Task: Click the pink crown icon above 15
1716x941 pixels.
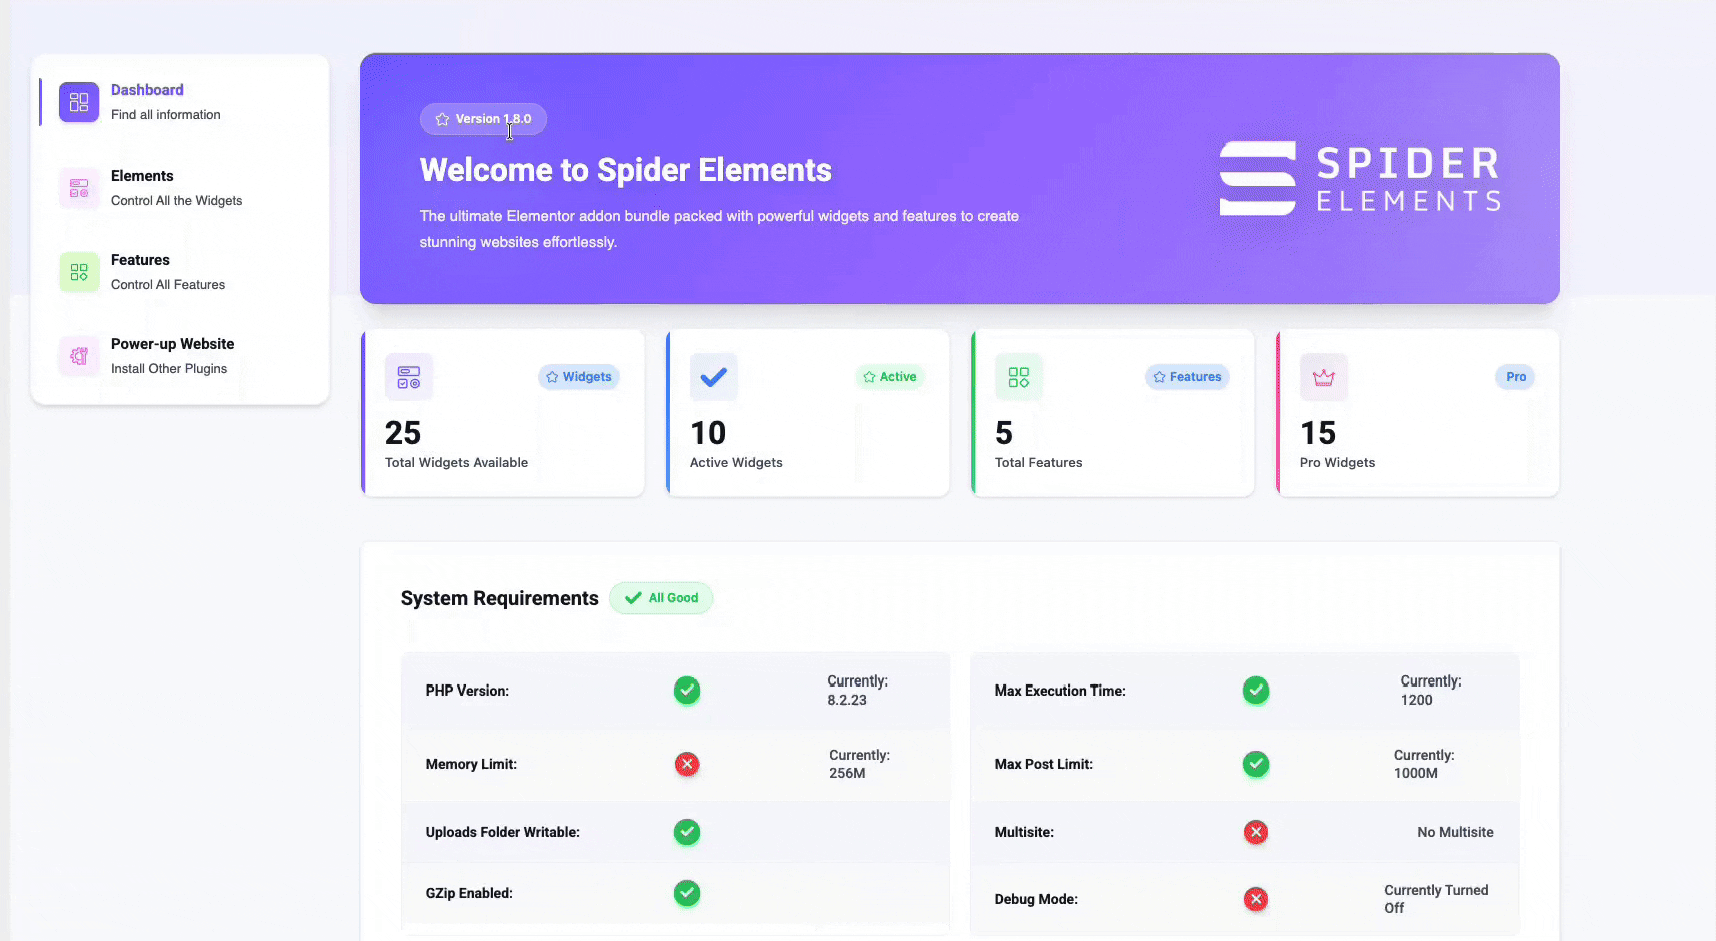Action: click(x=1324, y=377)
